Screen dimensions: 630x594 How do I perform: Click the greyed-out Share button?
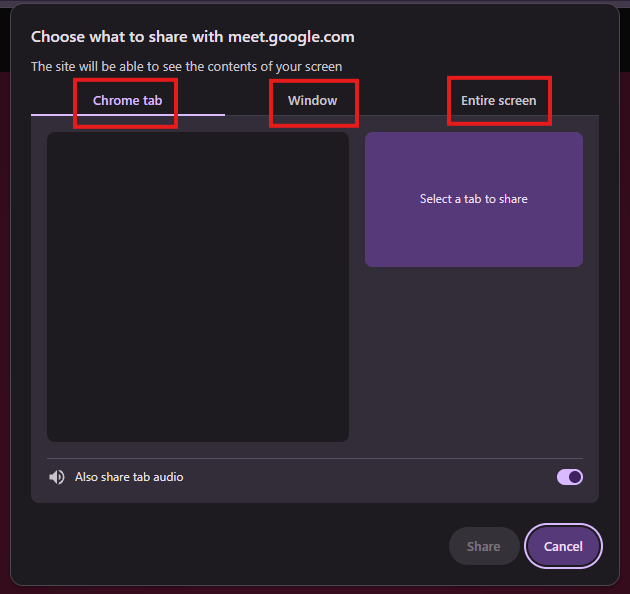[484, 546]
